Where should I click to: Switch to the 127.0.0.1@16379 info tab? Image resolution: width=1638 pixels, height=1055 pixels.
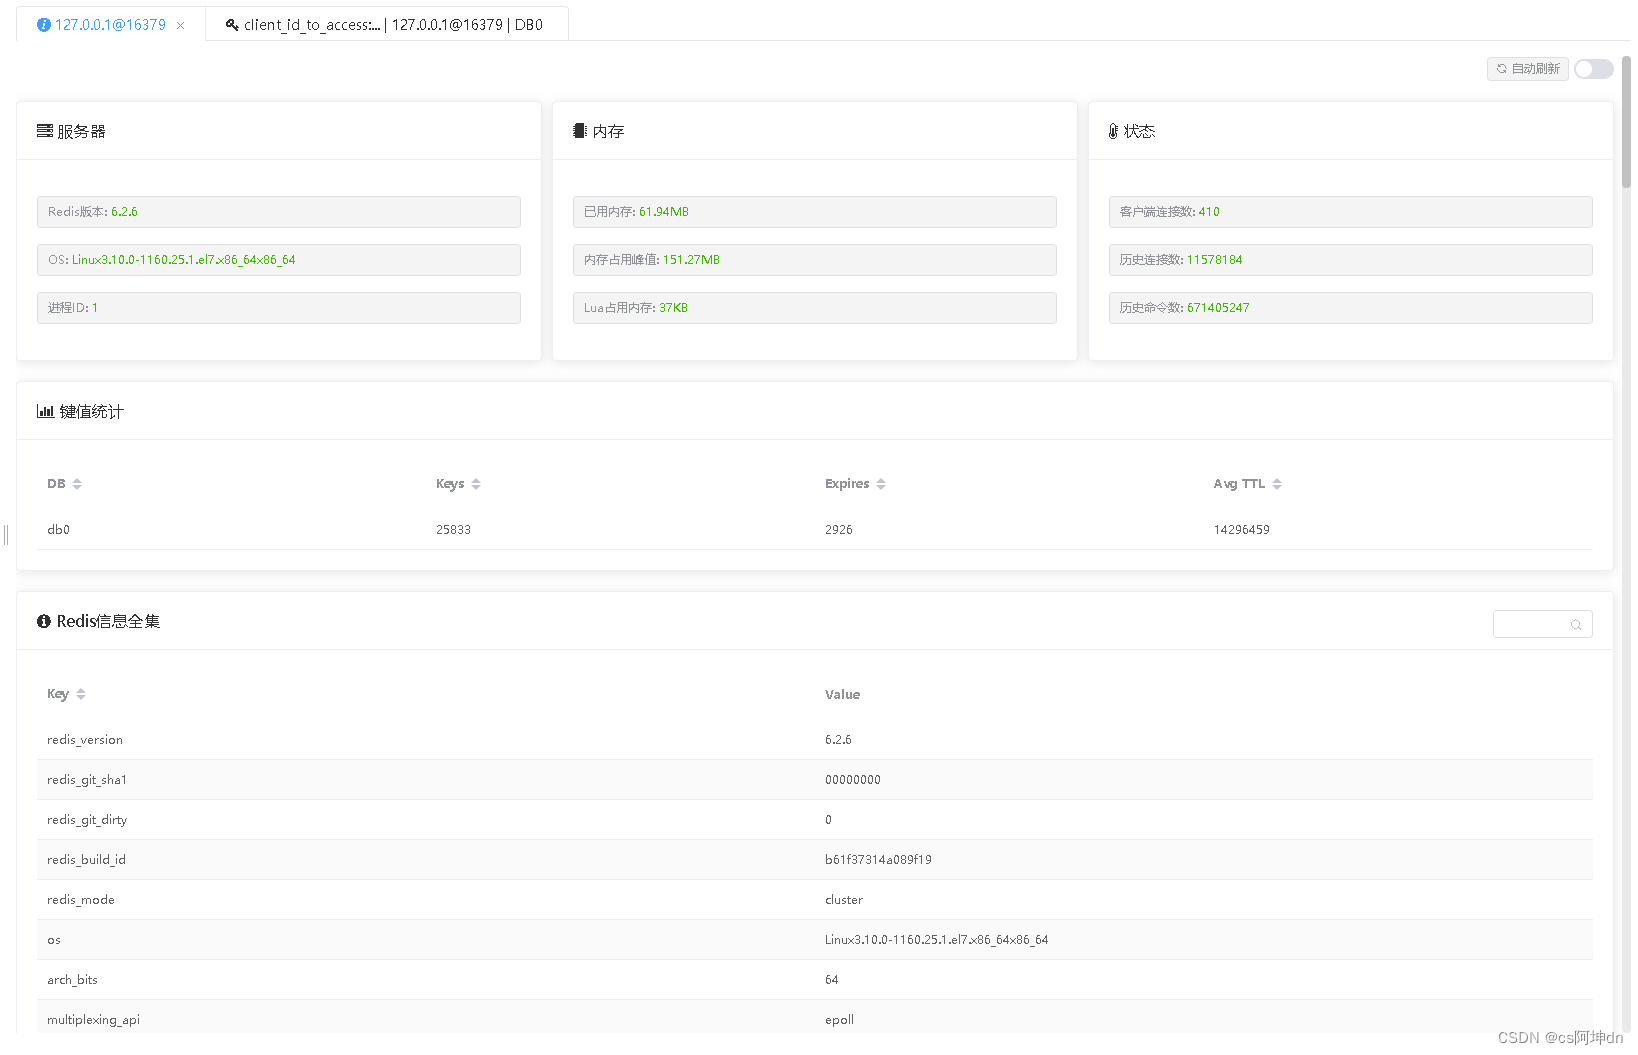[x=110, y=25]
